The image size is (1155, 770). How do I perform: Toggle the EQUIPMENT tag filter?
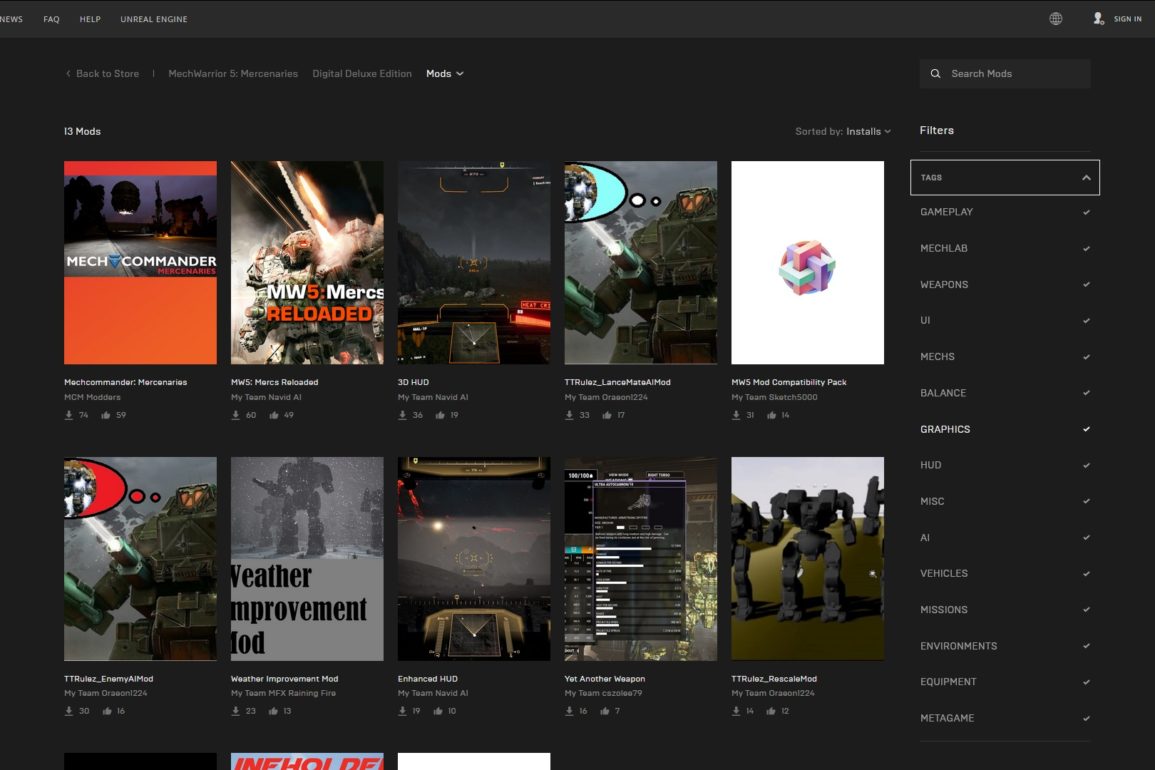(1005, 682)
